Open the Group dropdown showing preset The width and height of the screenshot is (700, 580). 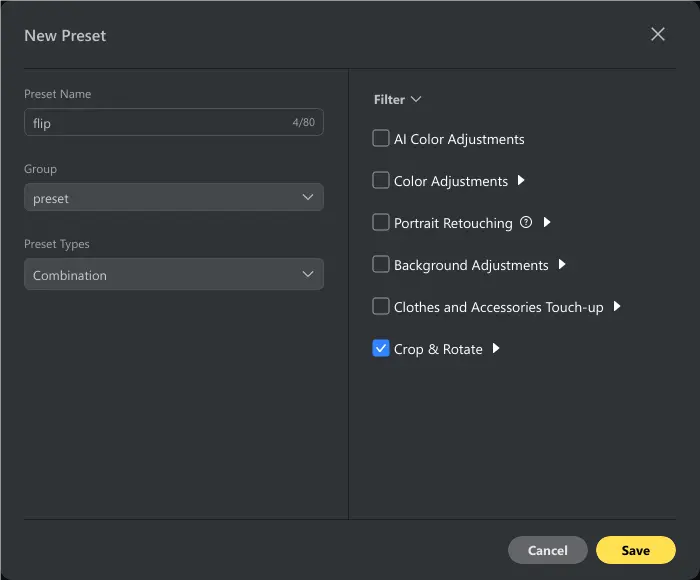[174, 197]
